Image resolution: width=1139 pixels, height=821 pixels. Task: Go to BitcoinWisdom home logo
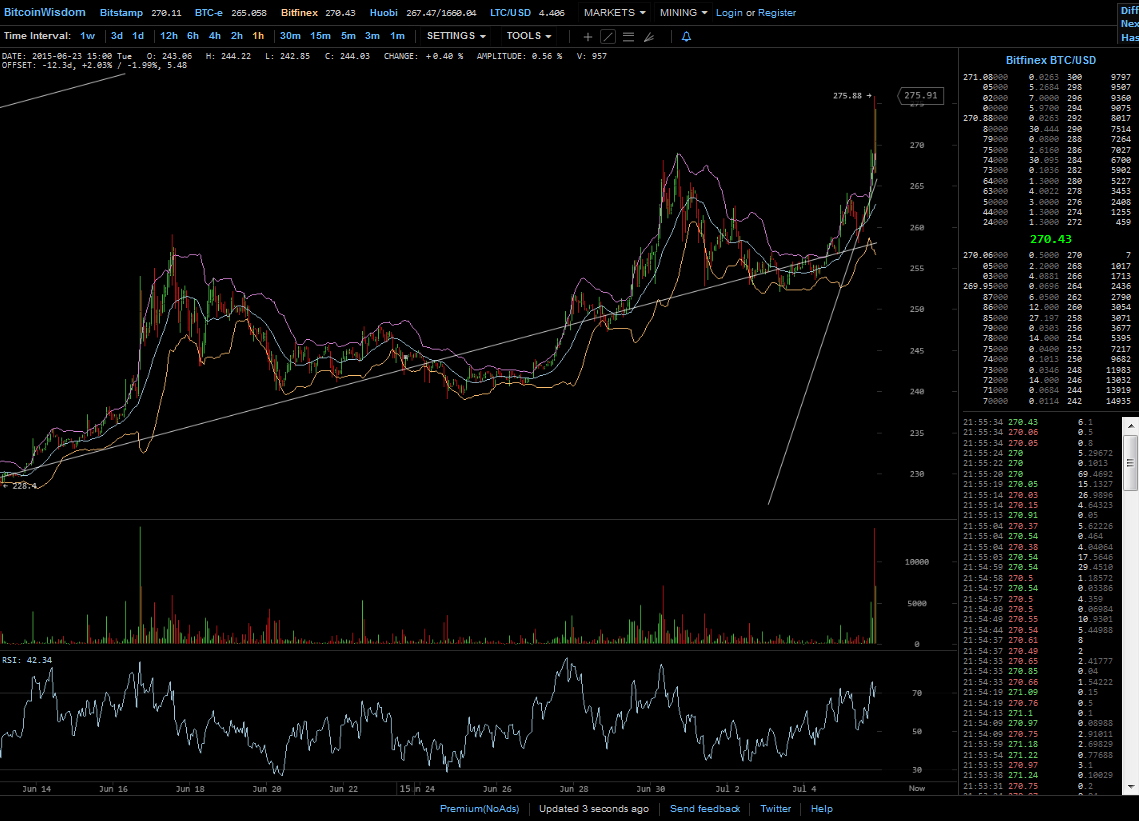(44, 12)
